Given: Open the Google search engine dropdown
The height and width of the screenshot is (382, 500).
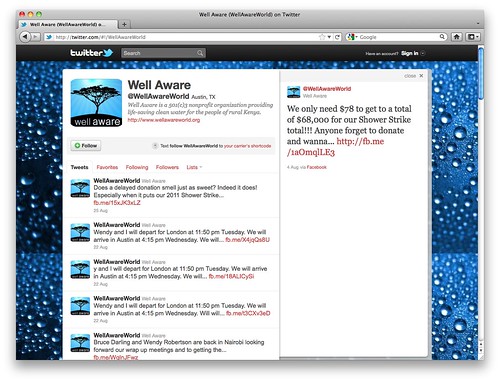Looking at the screenshot, I should (352, 37).
